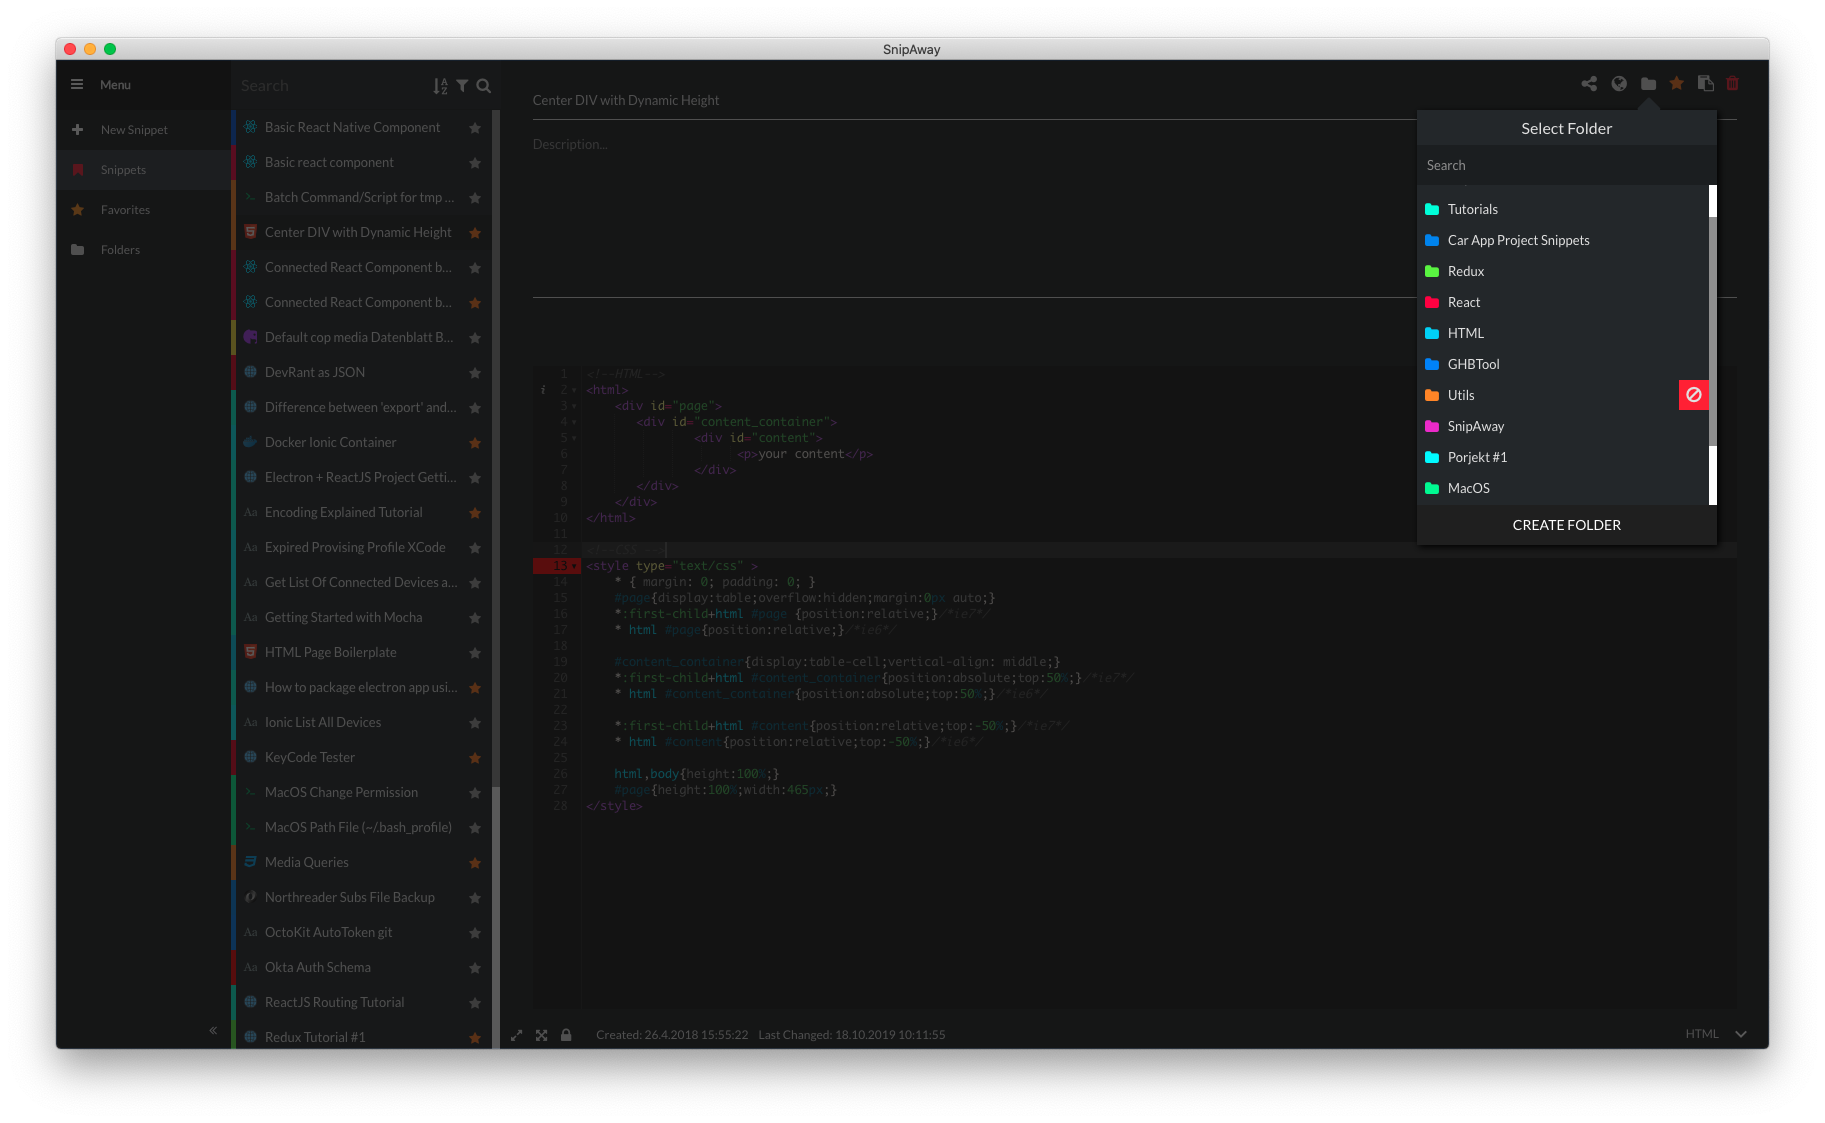Click the snippet list scrollbar
Screen dimensions: 1825x1123
[495, 450]
